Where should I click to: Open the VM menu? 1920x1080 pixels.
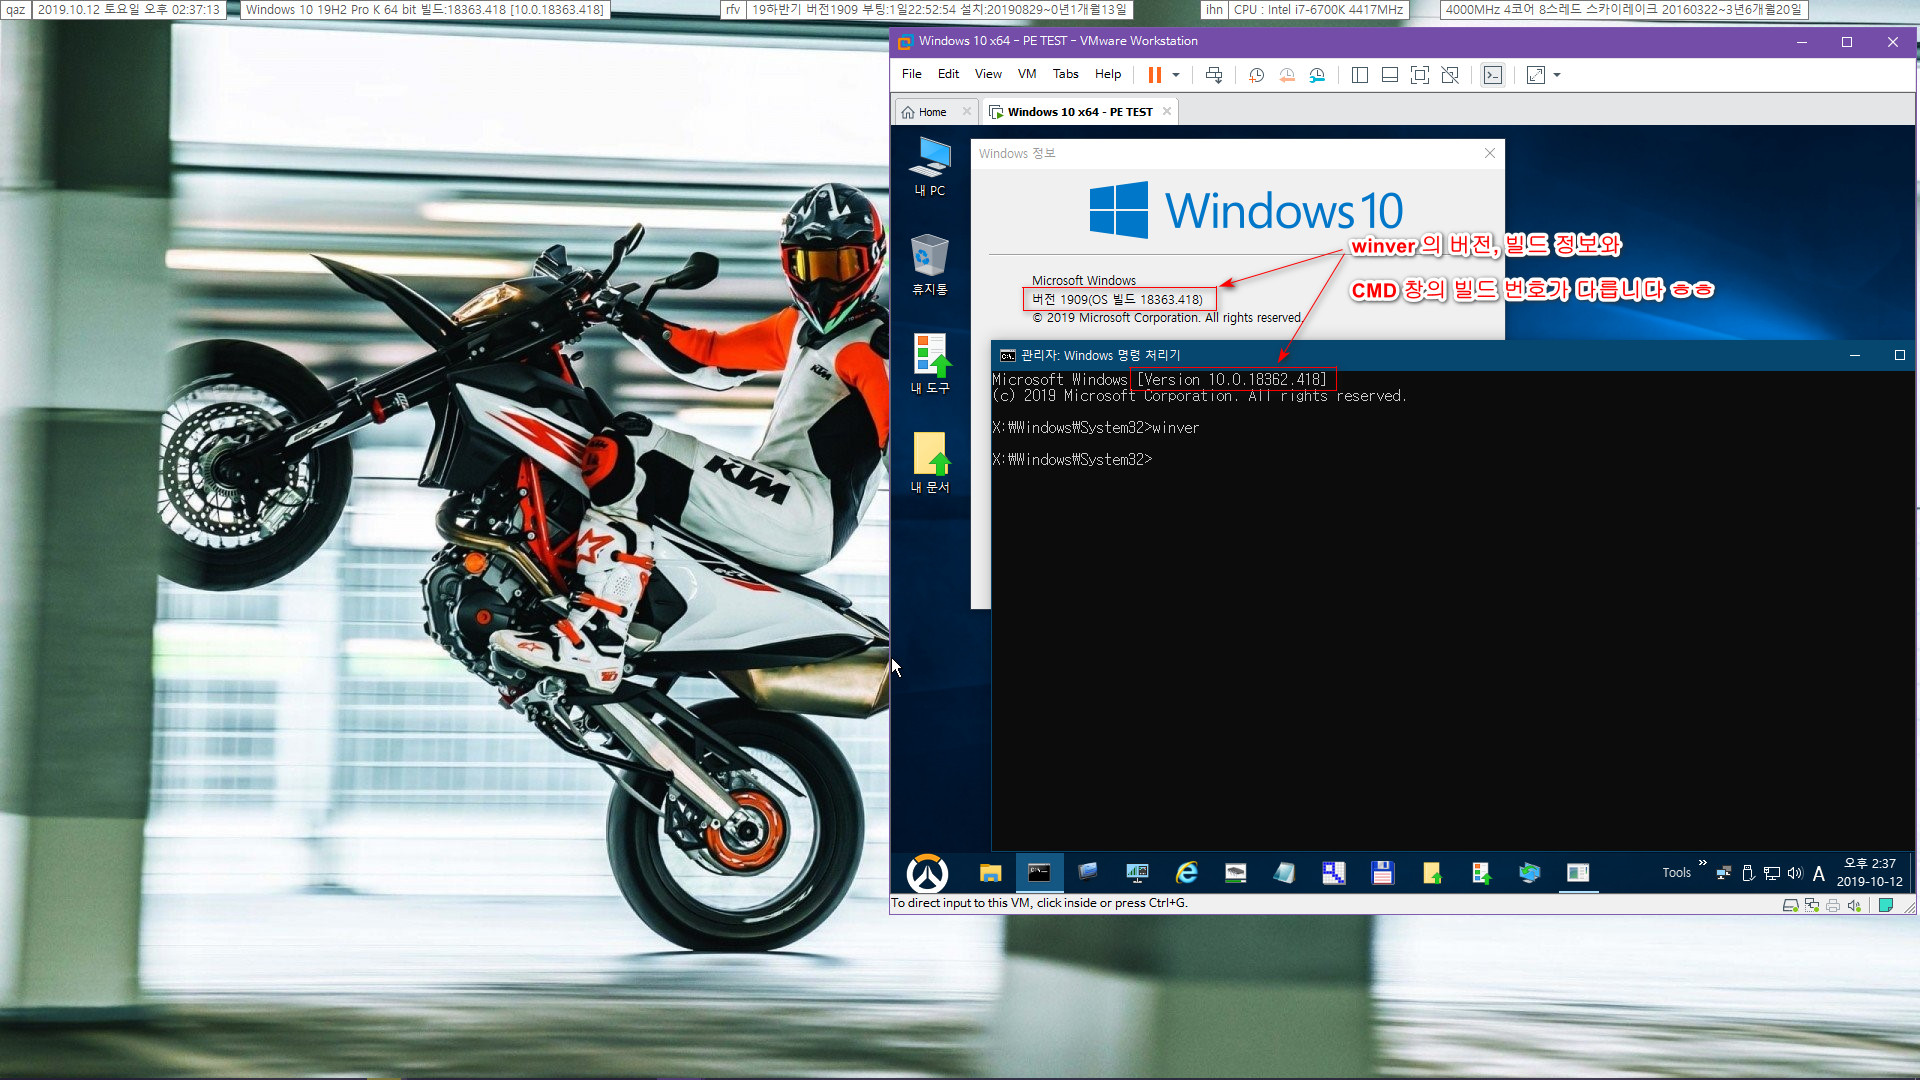point(1027,74)
